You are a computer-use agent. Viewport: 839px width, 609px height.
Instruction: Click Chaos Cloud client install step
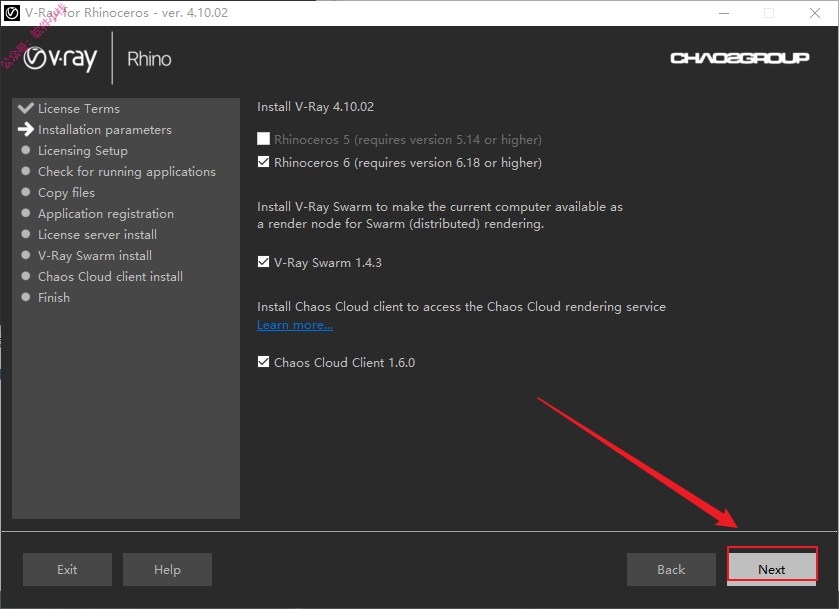point(110,276)
